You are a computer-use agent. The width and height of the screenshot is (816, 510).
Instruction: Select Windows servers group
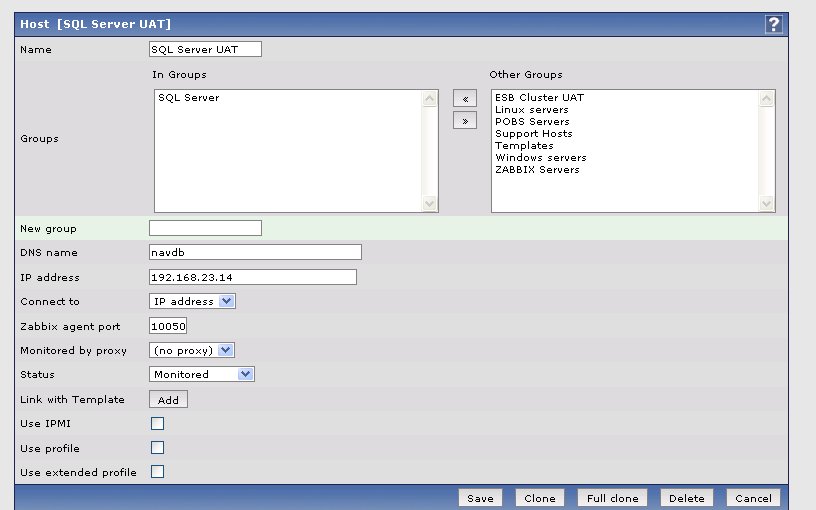pyautogui.click(x=541, y=158)
